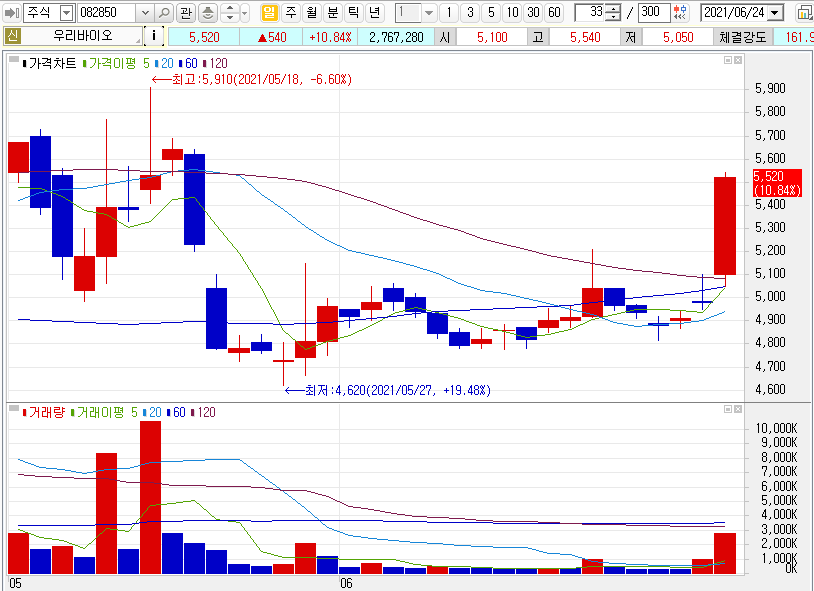This screenshot has height=591, width=814.
Task: Open the 주식 market type dropdown
Action: (66, 12)
